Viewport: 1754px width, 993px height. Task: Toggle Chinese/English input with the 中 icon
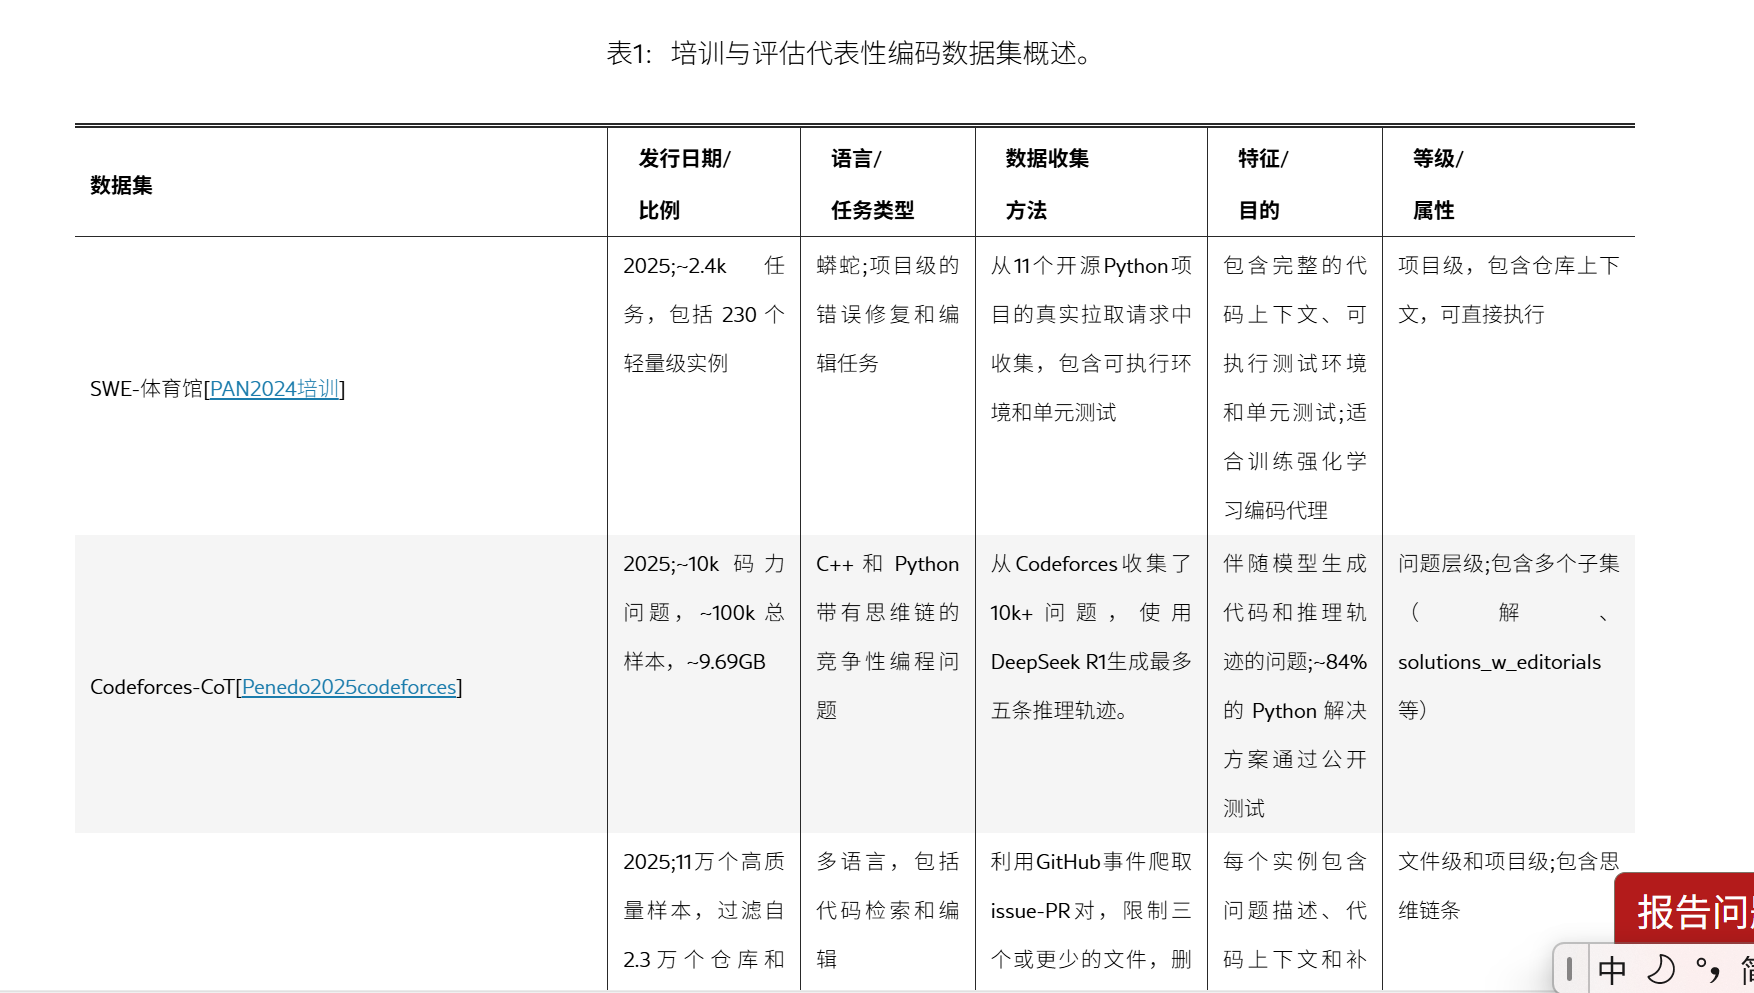[x=1611, y=968]
